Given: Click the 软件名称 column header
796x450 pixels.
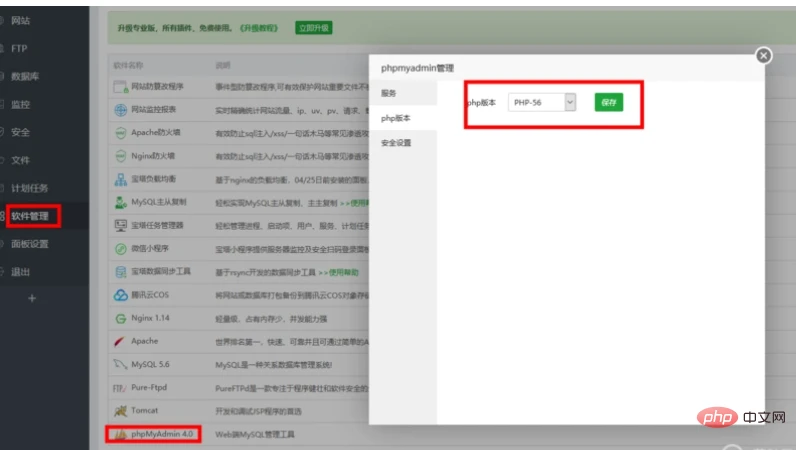Looking at the screenshot, I should coord(128,65).
